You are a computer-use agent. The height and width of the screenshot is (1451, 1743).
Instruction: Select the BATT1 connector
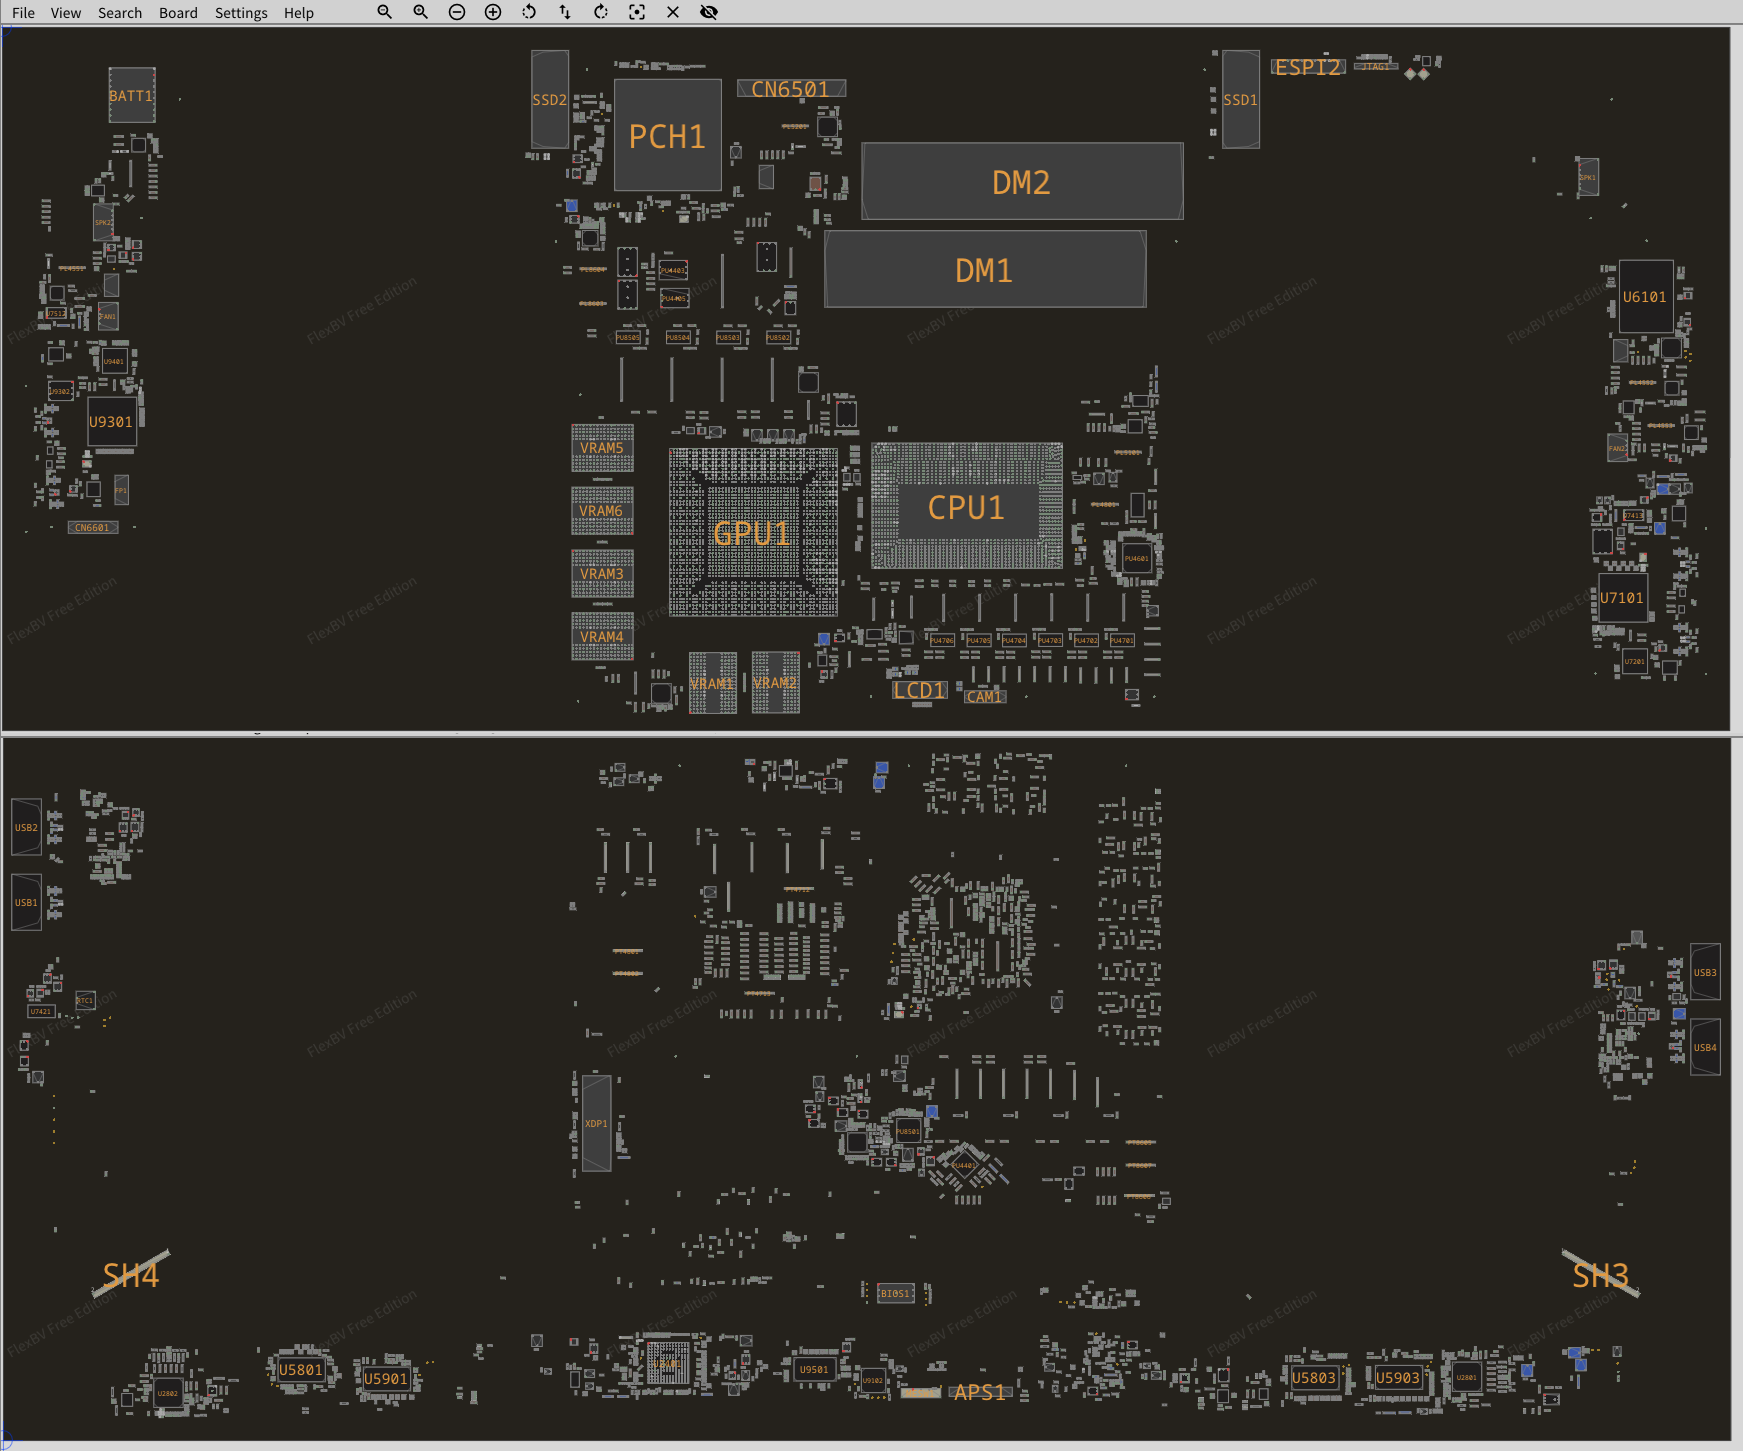[x=131, y=96]
